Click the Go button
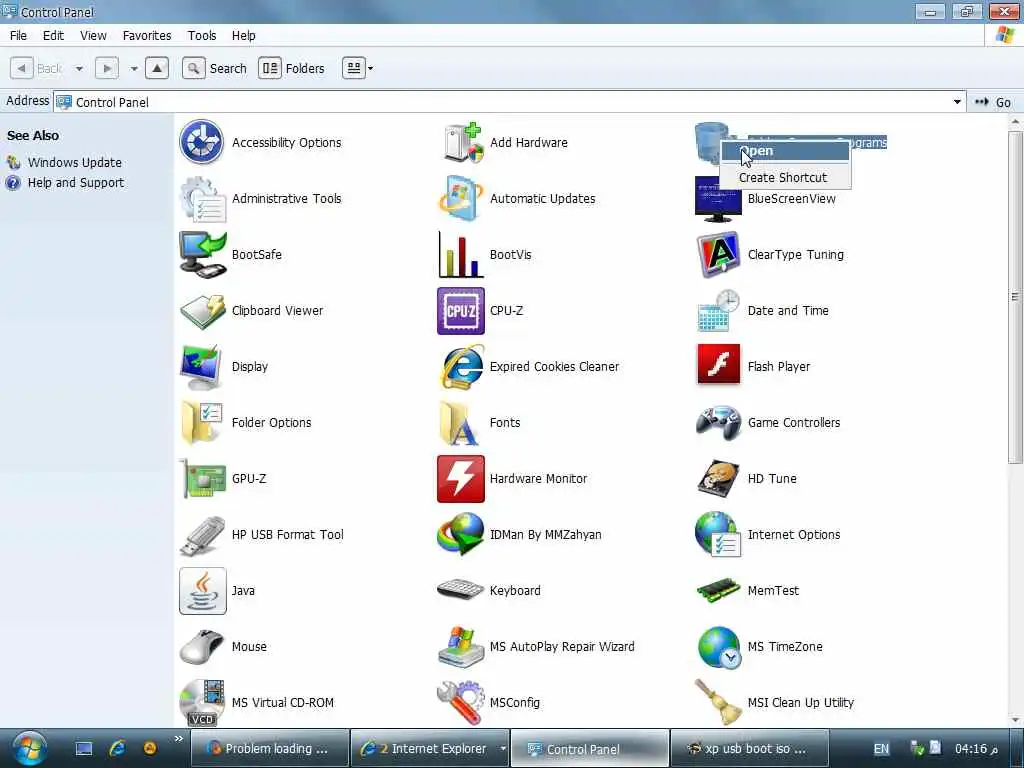 993,102
